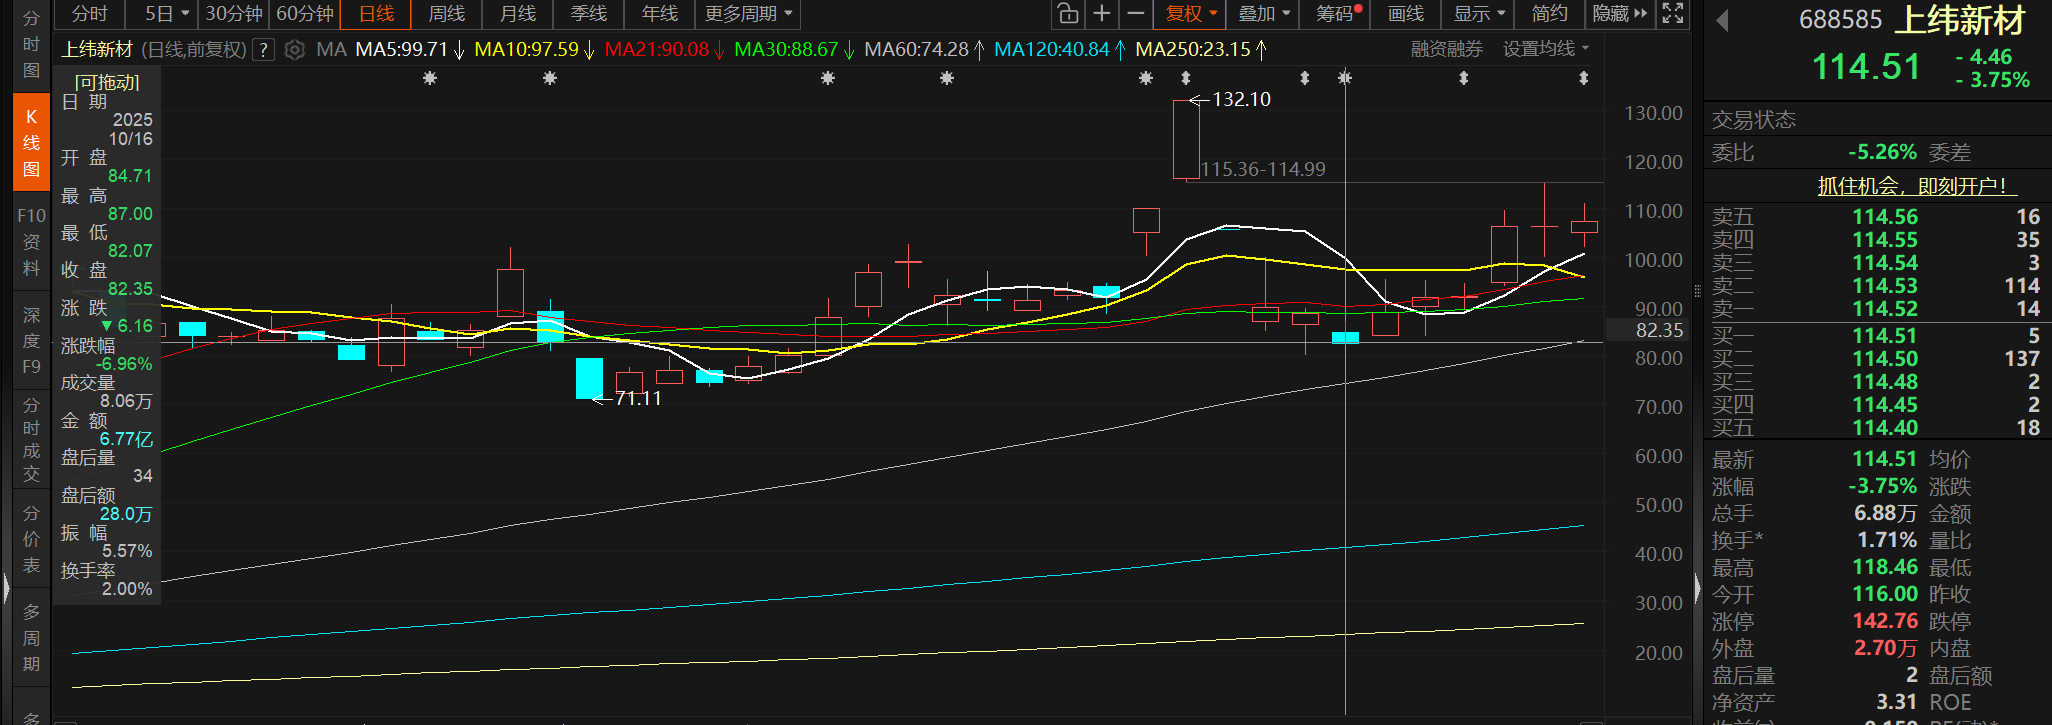The height and width of the screenshot is (725, 2052).
Task: Switch to 60分钟 period
Action: point(305,13)
